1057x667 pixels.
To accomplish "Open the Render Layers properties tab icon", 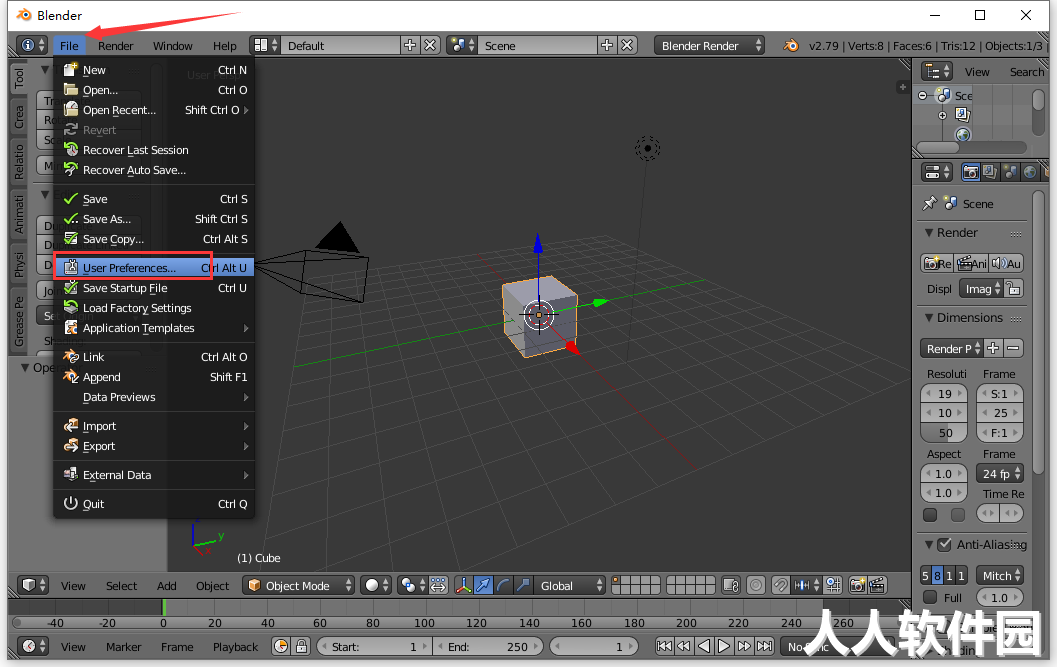I will pyautogui.click(x=990, y=172).
